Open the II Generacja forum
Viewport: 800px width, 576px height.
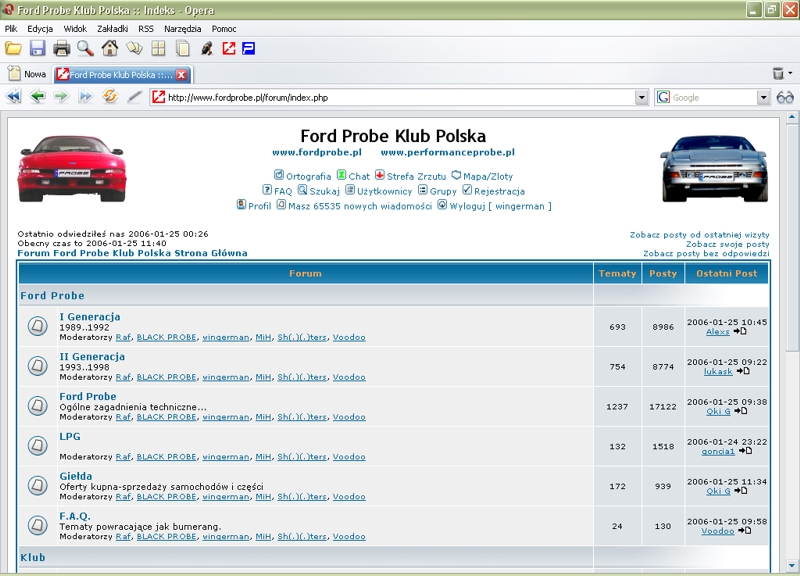coord(92,356)
